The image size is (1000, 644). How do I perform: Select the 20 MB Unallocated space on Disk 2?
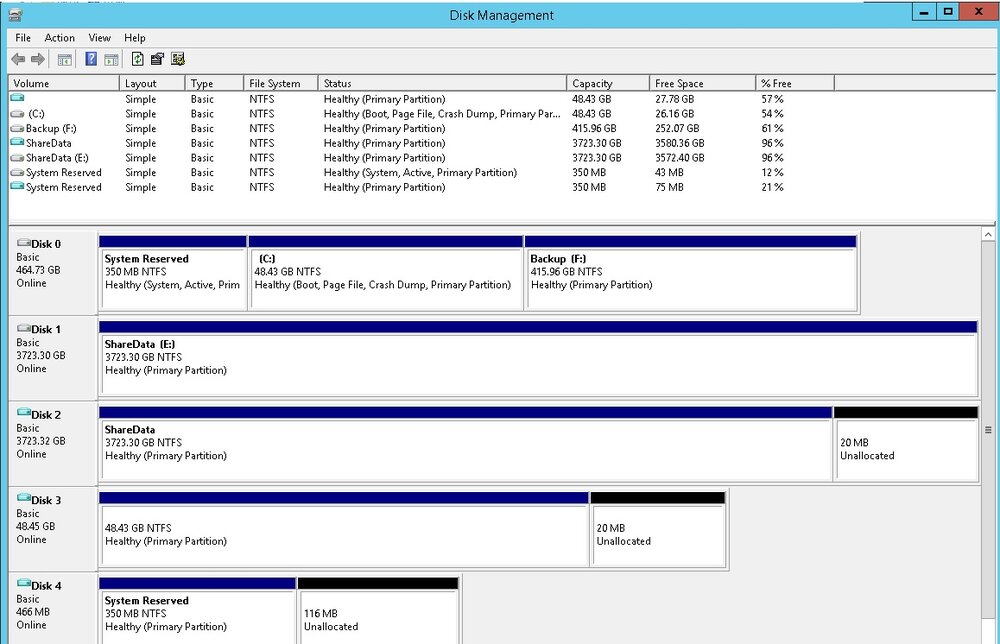pyautogui.click(x=906, y=444)
